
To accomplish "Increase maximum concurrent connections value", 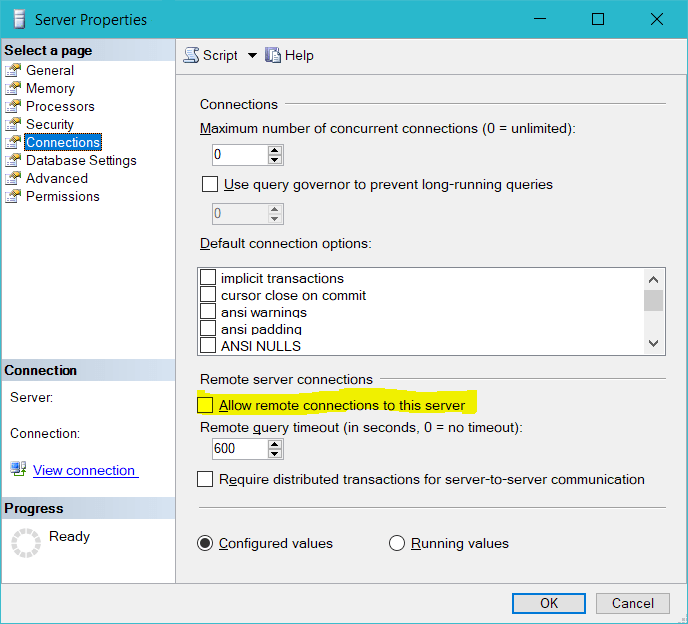I will click(275, 150).
